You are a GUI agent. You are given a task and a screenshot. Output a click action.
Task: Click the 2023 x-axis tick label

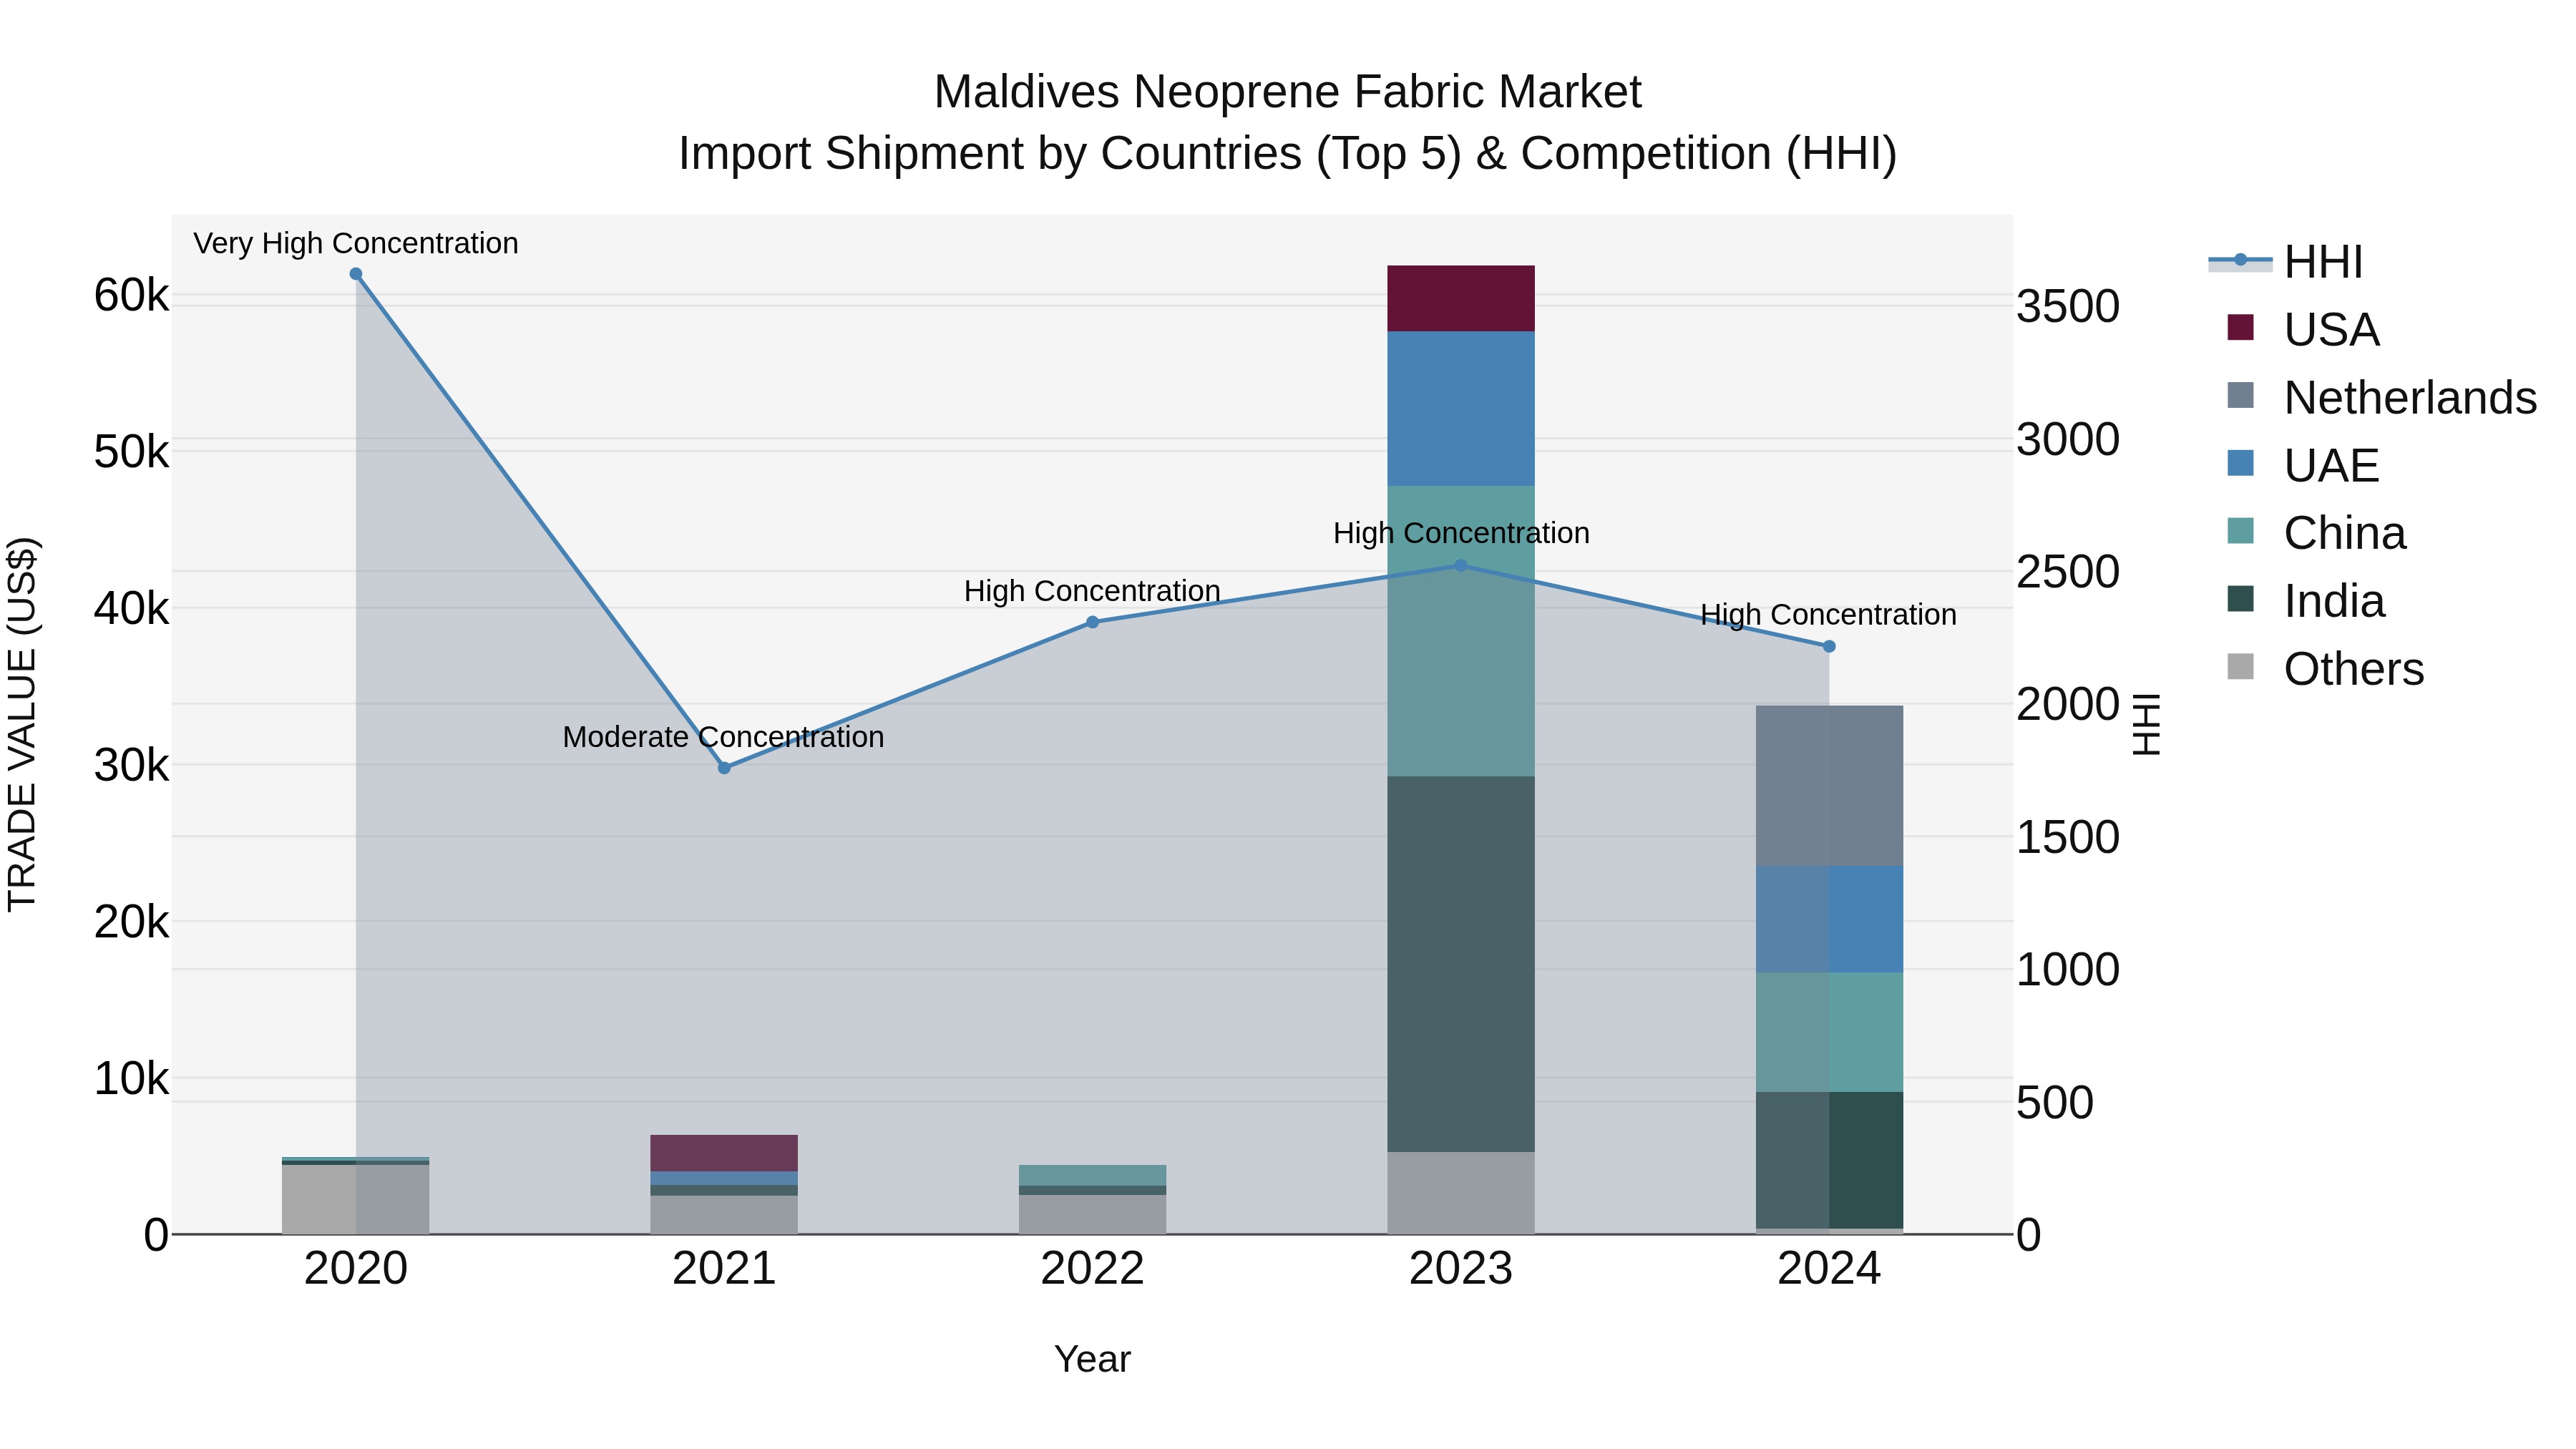[x=1460, y=1269]
